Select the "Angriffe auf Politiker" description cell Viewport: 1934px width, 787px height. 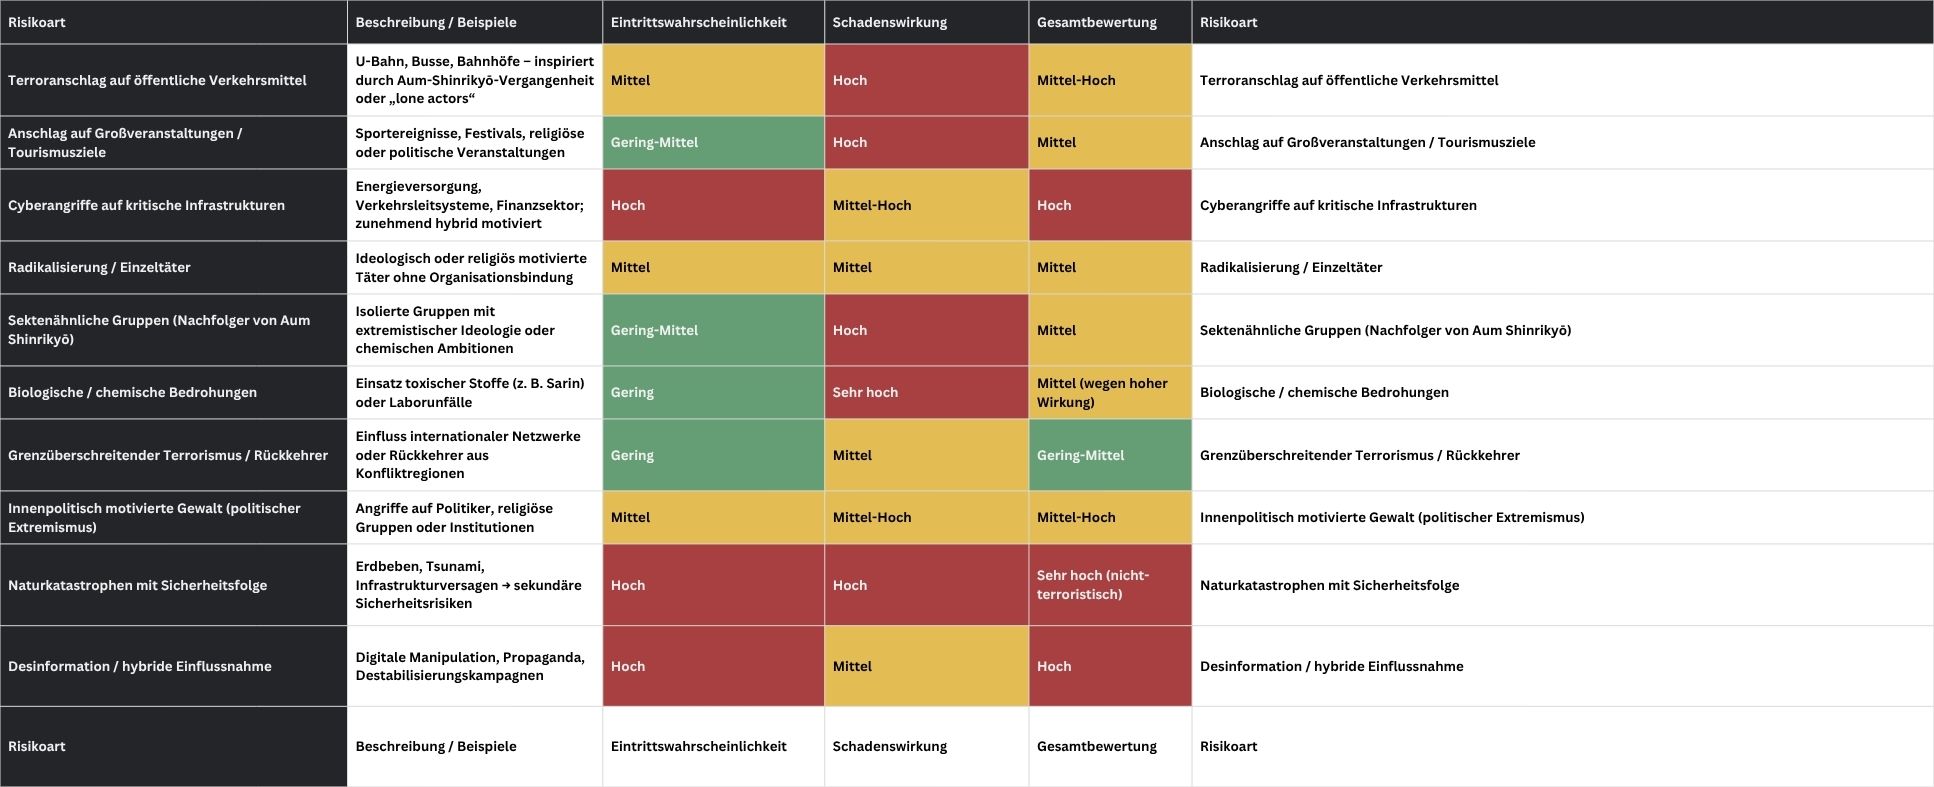tap(474, 517)
